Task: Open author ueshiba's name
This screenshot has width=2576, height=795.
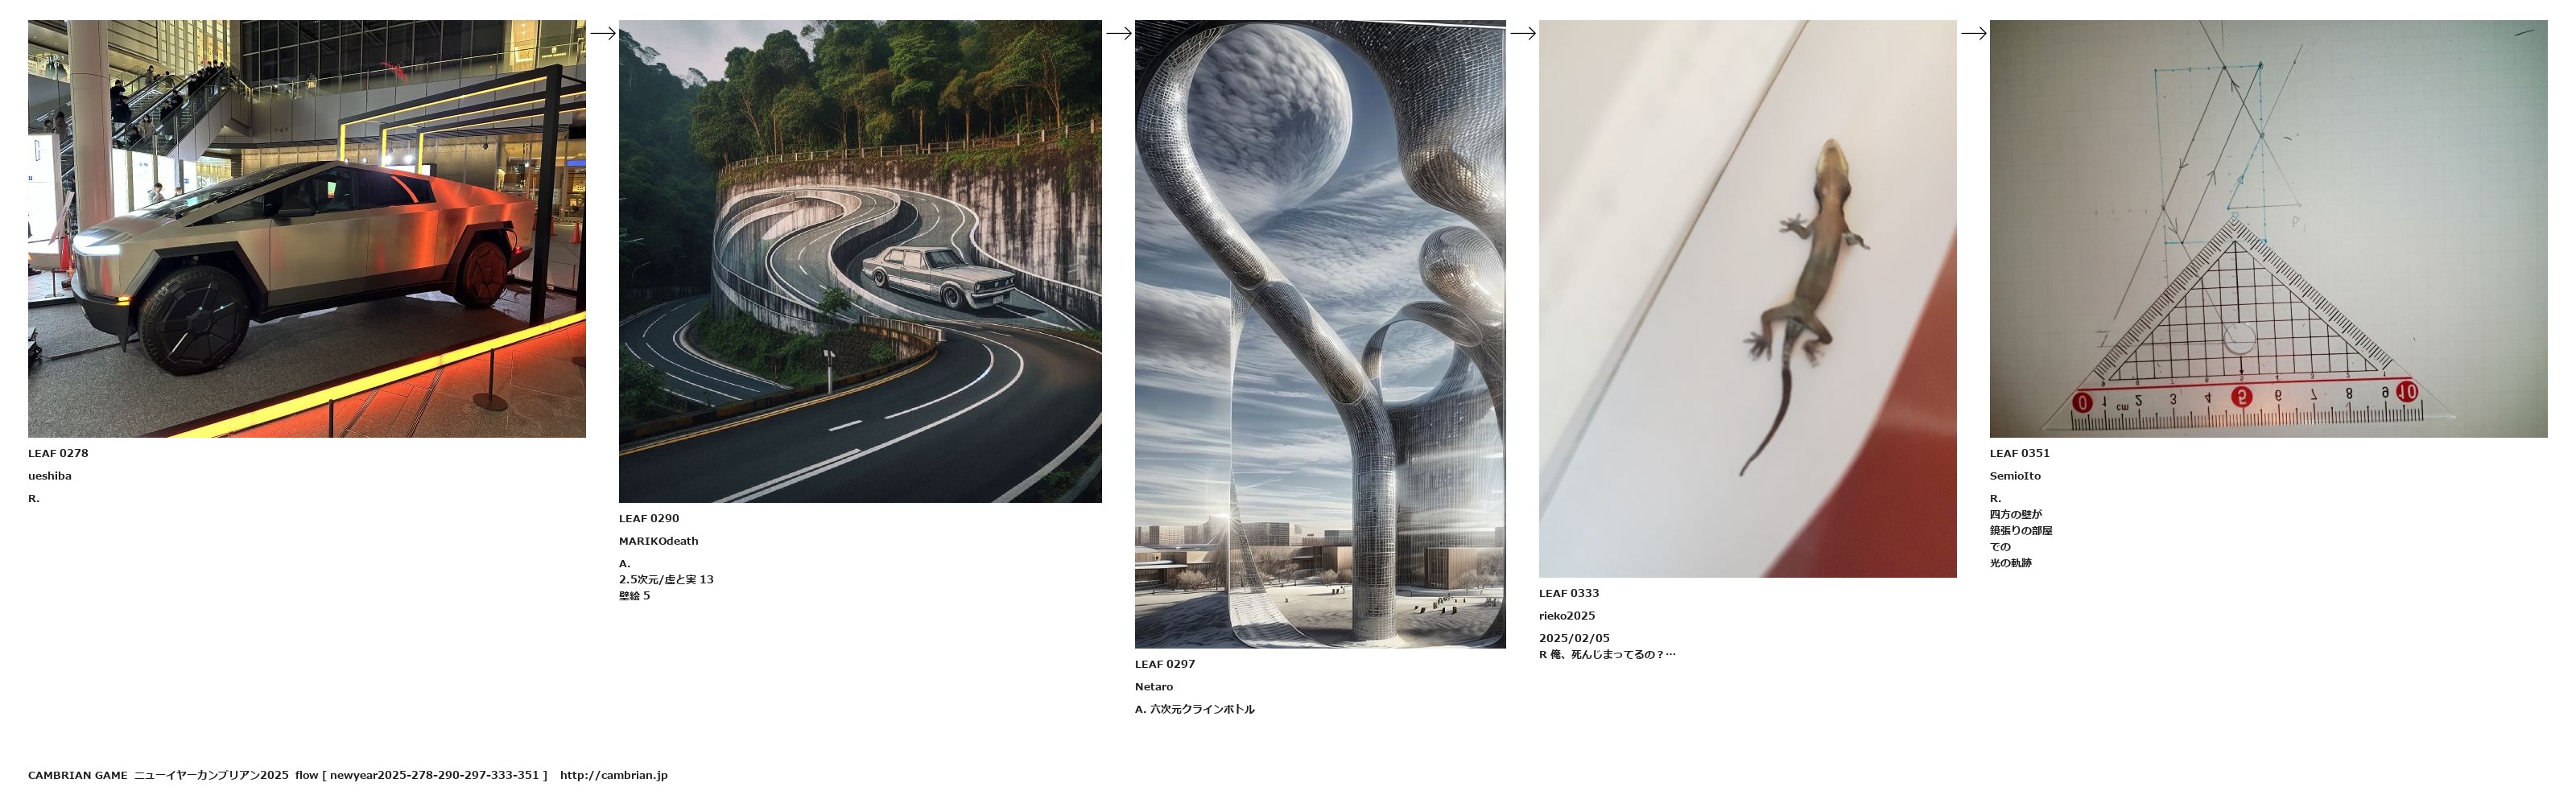Action: pyautogui.click(x=50, y=476)
